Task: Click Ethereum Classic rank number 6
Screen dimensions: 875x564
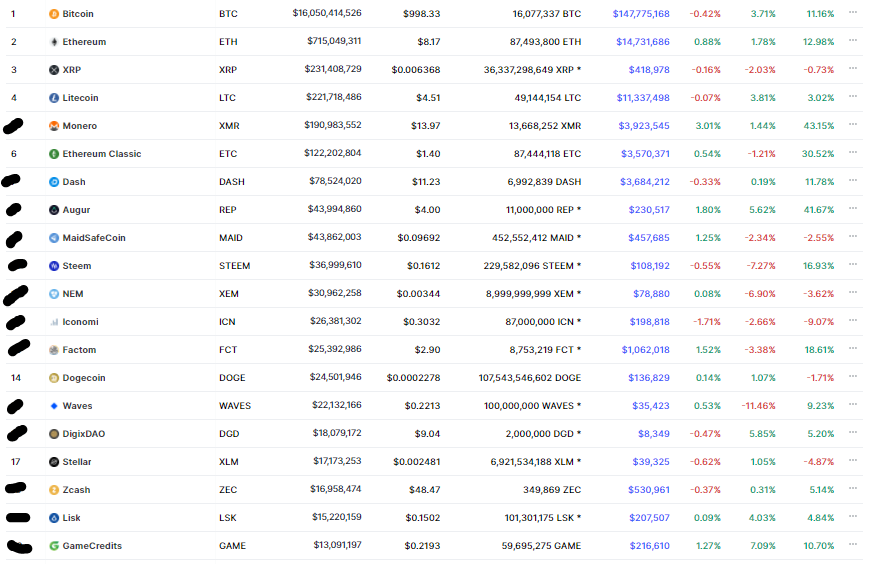Action: pyautogui.click(x=14, y=154)
